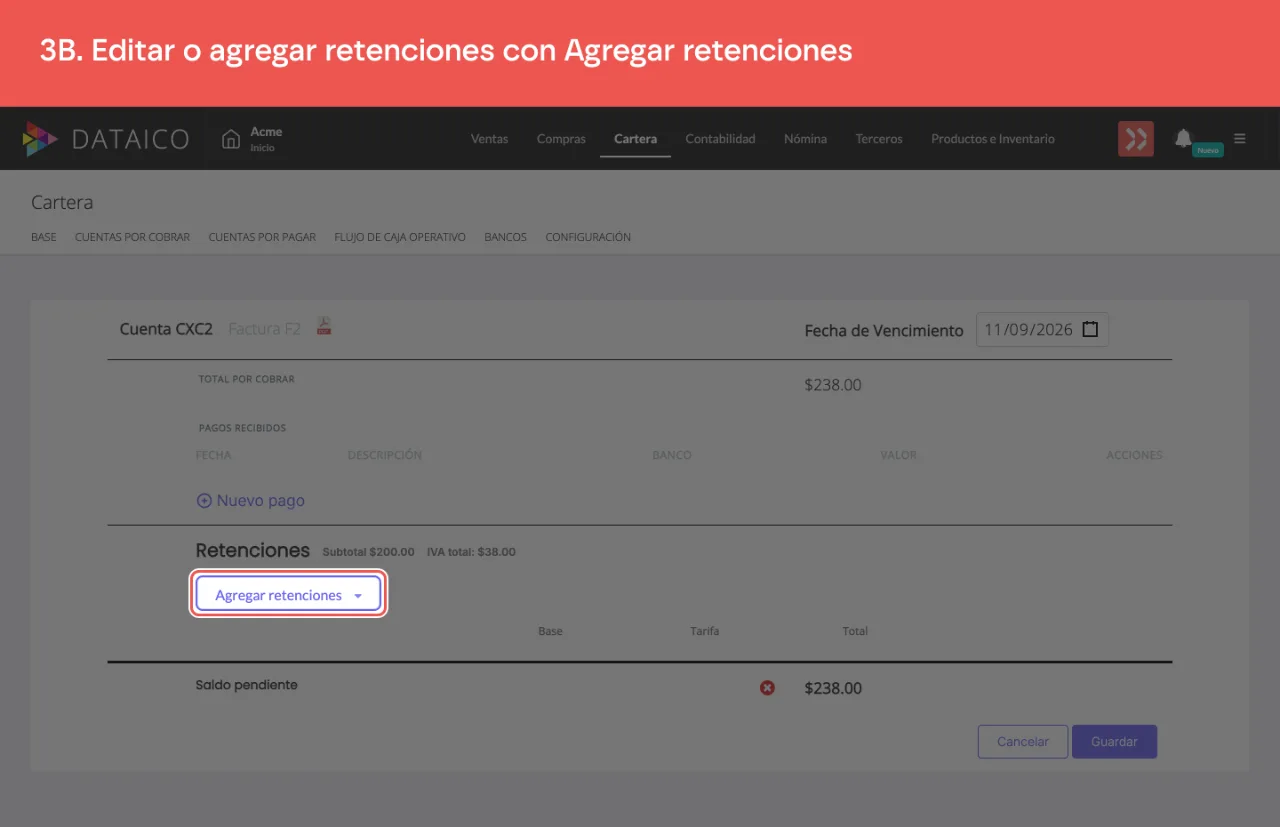Click the IVA total: $38.00 text

click(471, 552)
